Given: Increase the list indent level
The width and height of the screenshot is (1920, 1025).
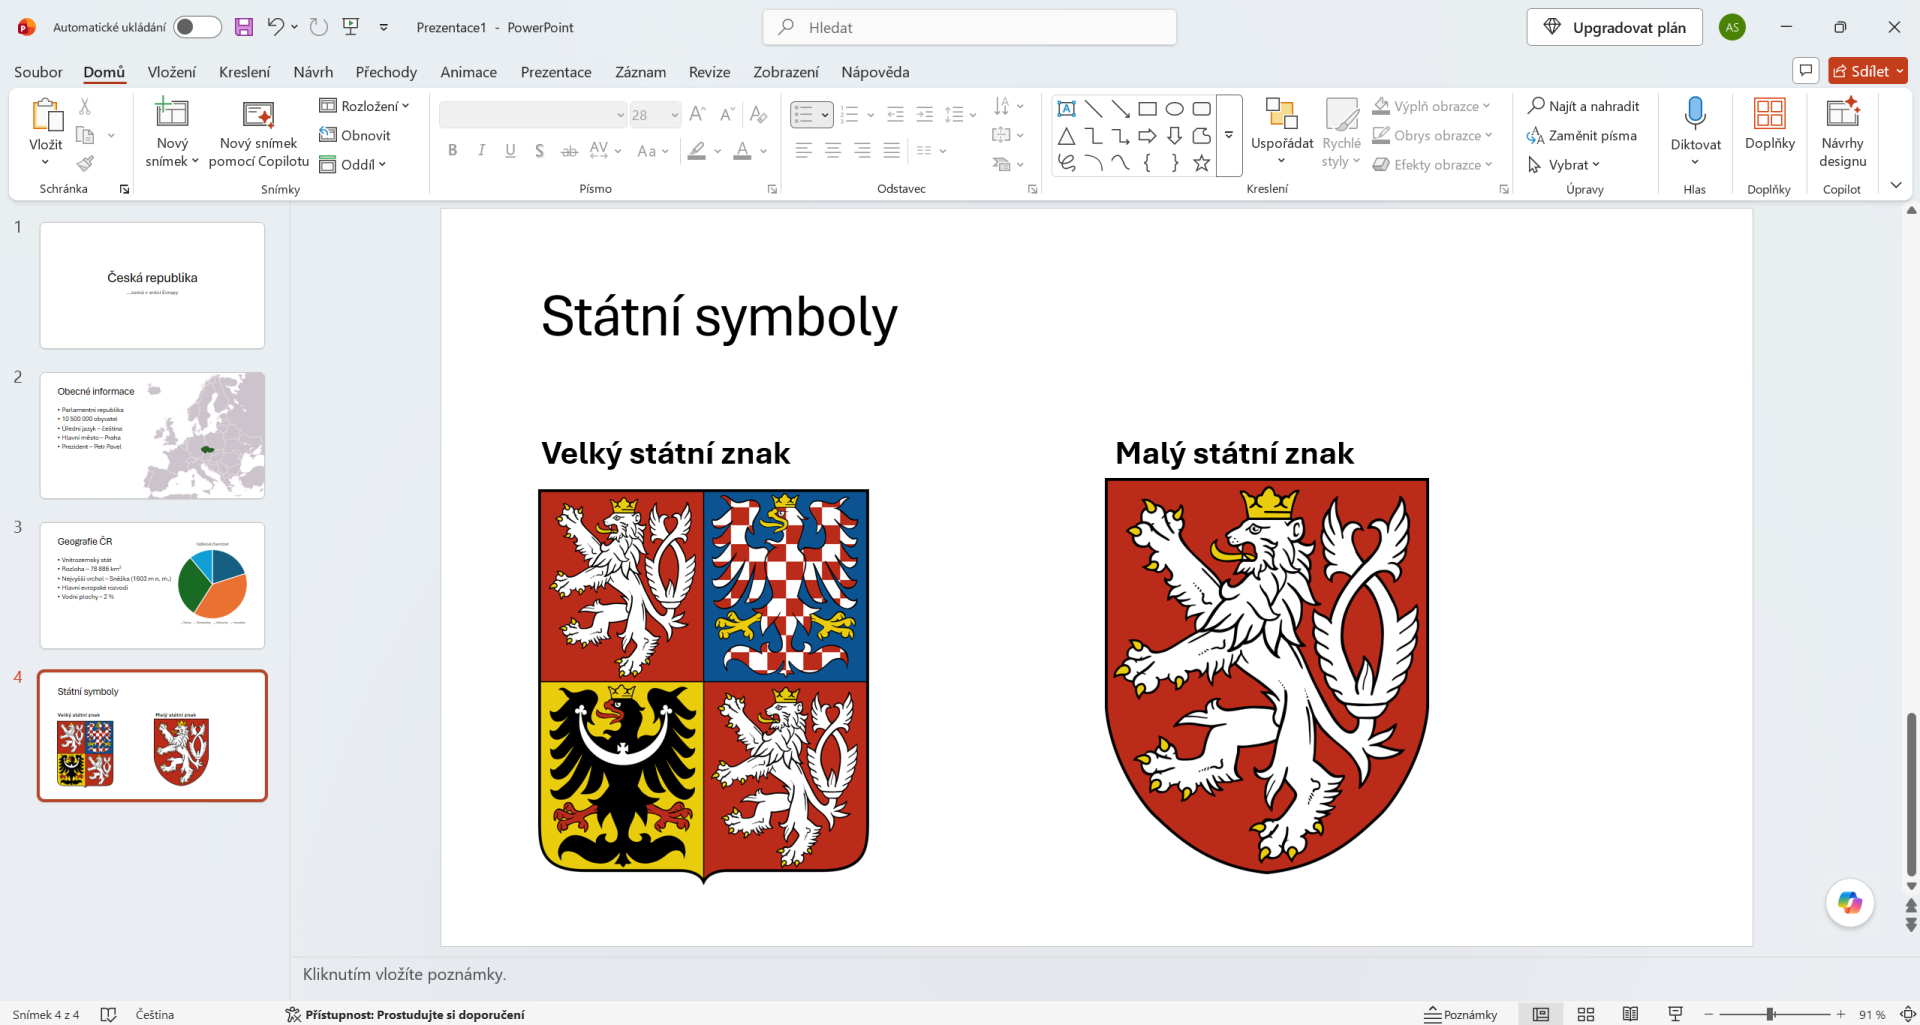Looking at the screenshot, I should 925,114.
